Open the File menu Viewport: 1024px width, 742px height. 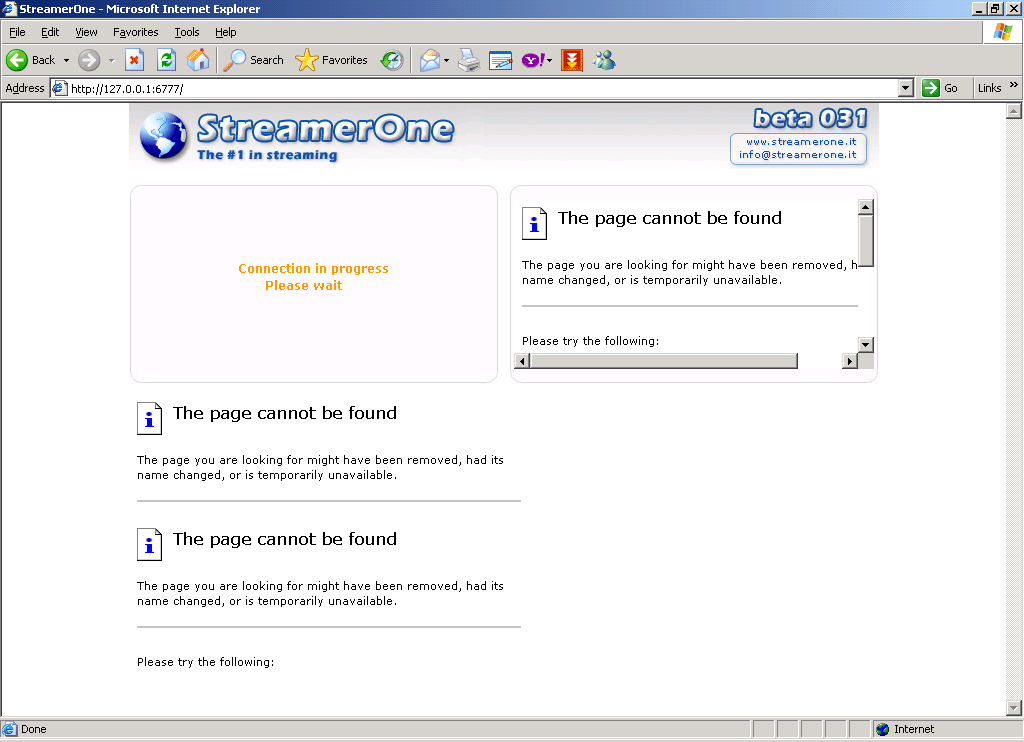click(x=17, y=32)
